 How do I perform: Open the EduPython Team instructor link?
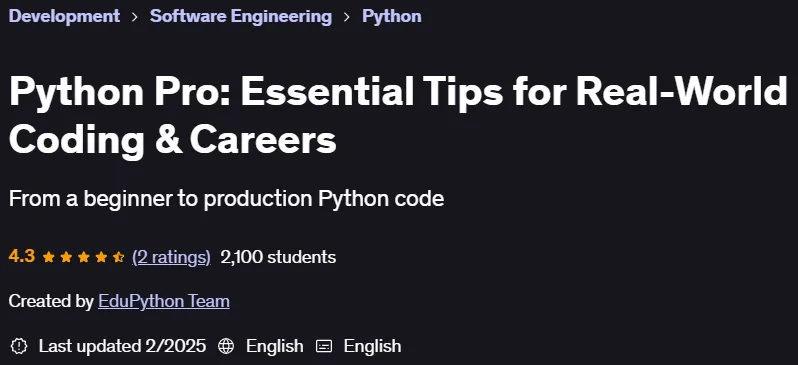point(164,301)
